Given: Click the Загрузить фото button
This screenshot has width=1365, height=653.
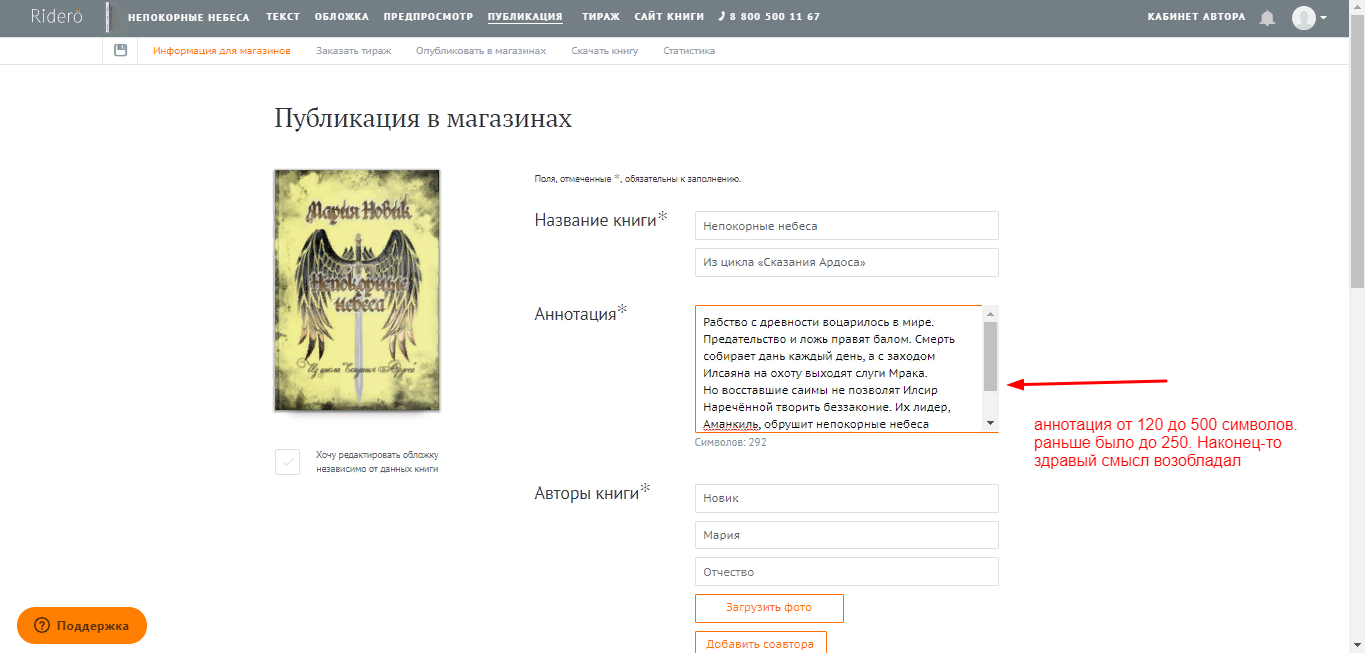Looking at the screenshot, I should 769,608.
